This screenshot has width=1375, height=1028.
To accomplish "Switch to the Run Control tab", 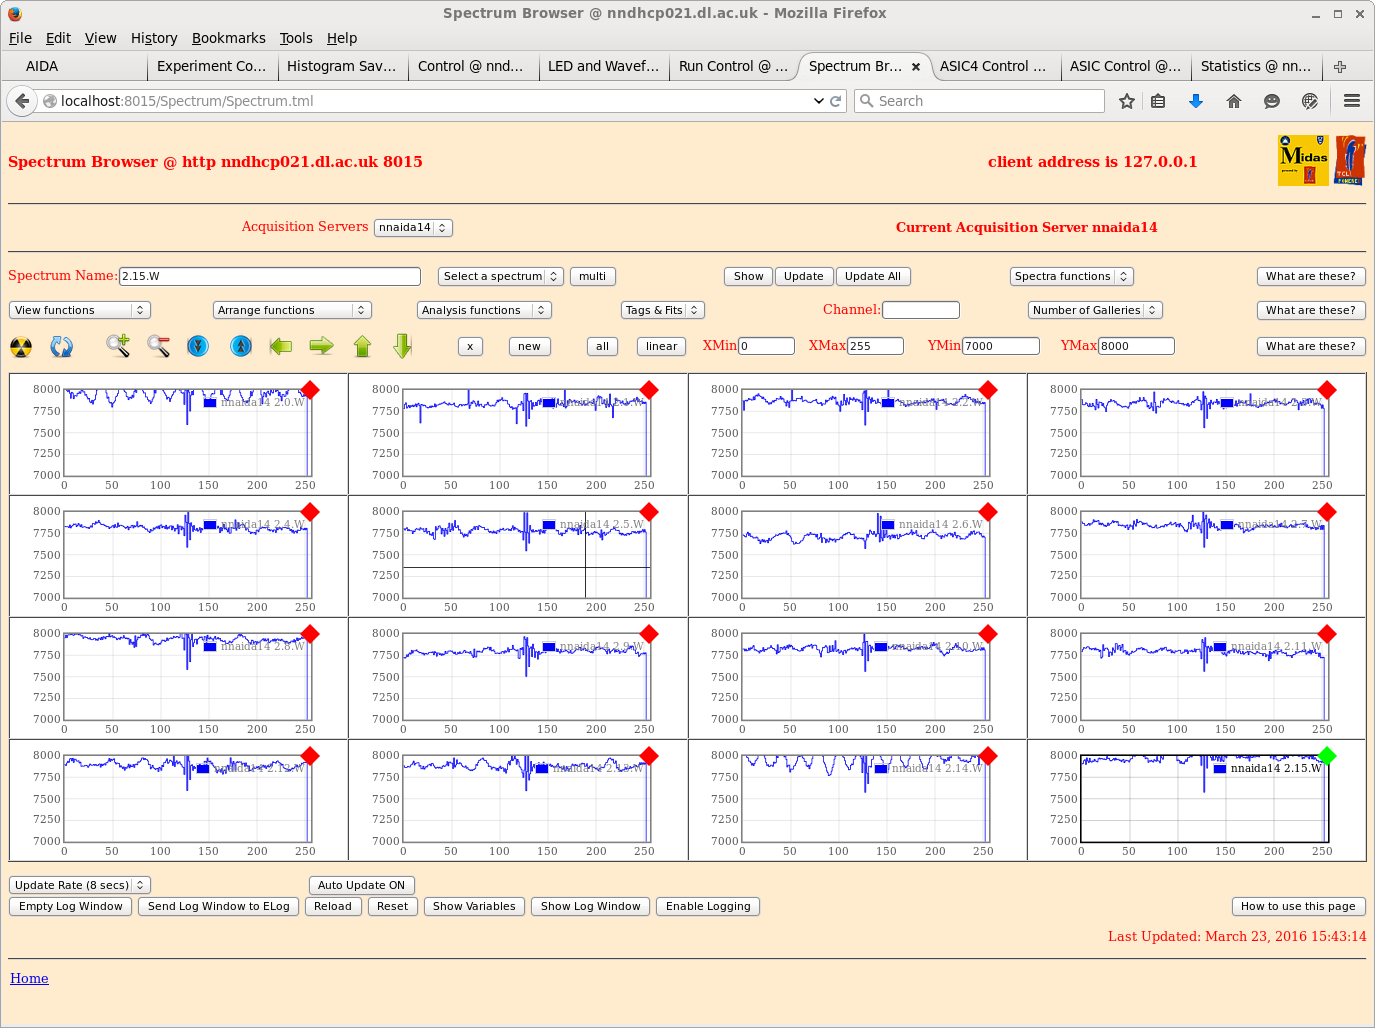I will point(733,66).
